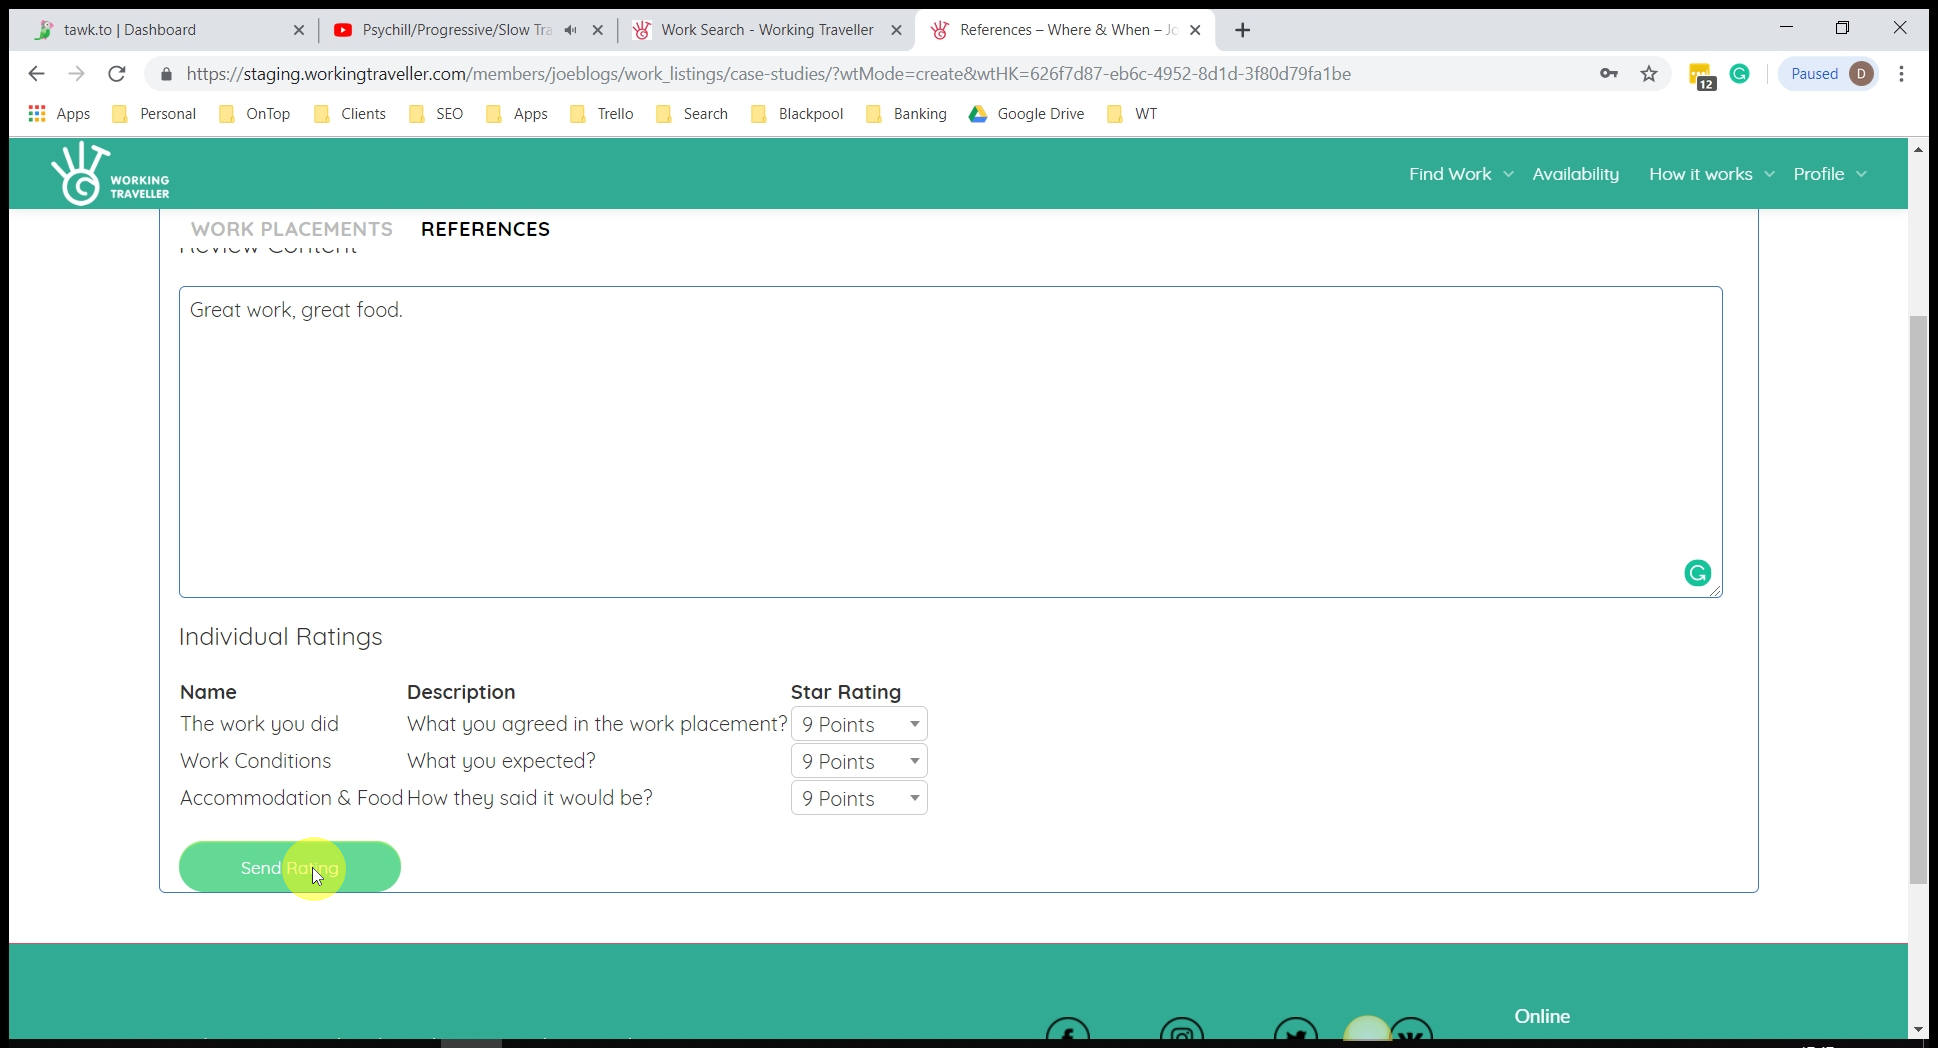Open the Grammarly extension in the browser toolbar
The width and height of the screenshot is (1938, 1048).
pyautogui.click(x=1739, y=74)
